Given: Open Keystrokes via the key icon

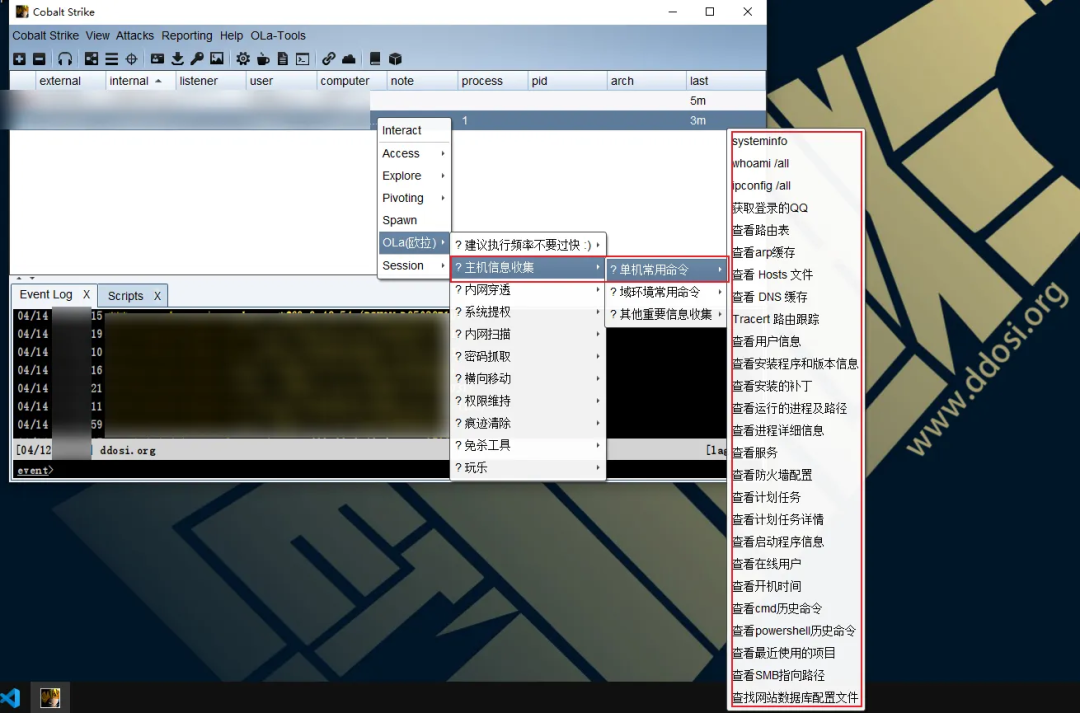Looking at the screenshot, I should 197,59.
